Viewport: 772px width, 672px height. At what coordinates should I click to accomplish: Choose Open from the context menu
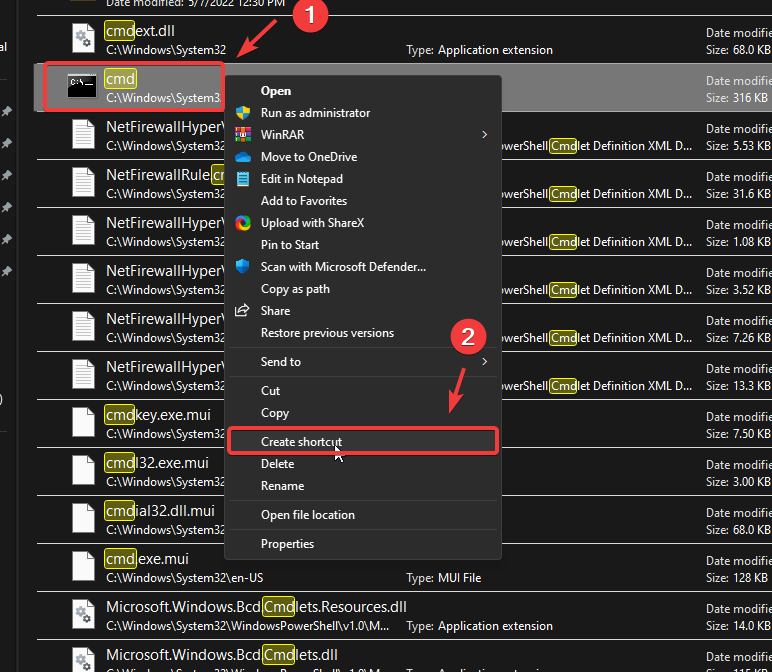[363, 91]
